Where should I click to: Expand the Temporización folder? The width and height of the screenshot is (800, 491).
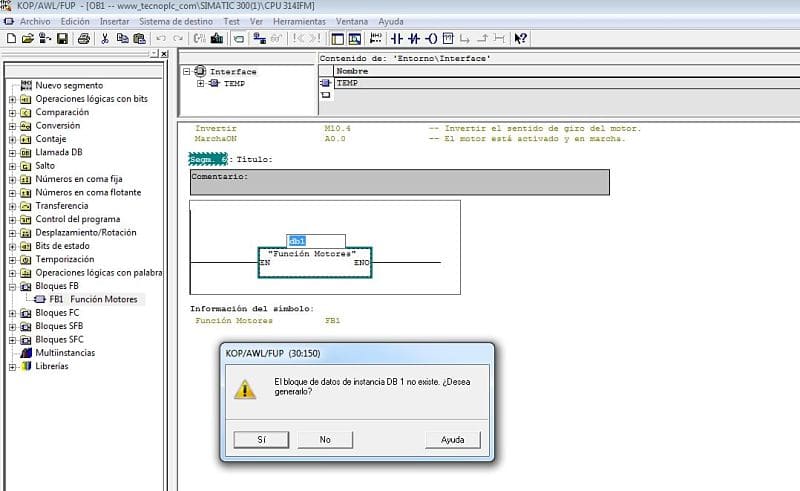12,260
